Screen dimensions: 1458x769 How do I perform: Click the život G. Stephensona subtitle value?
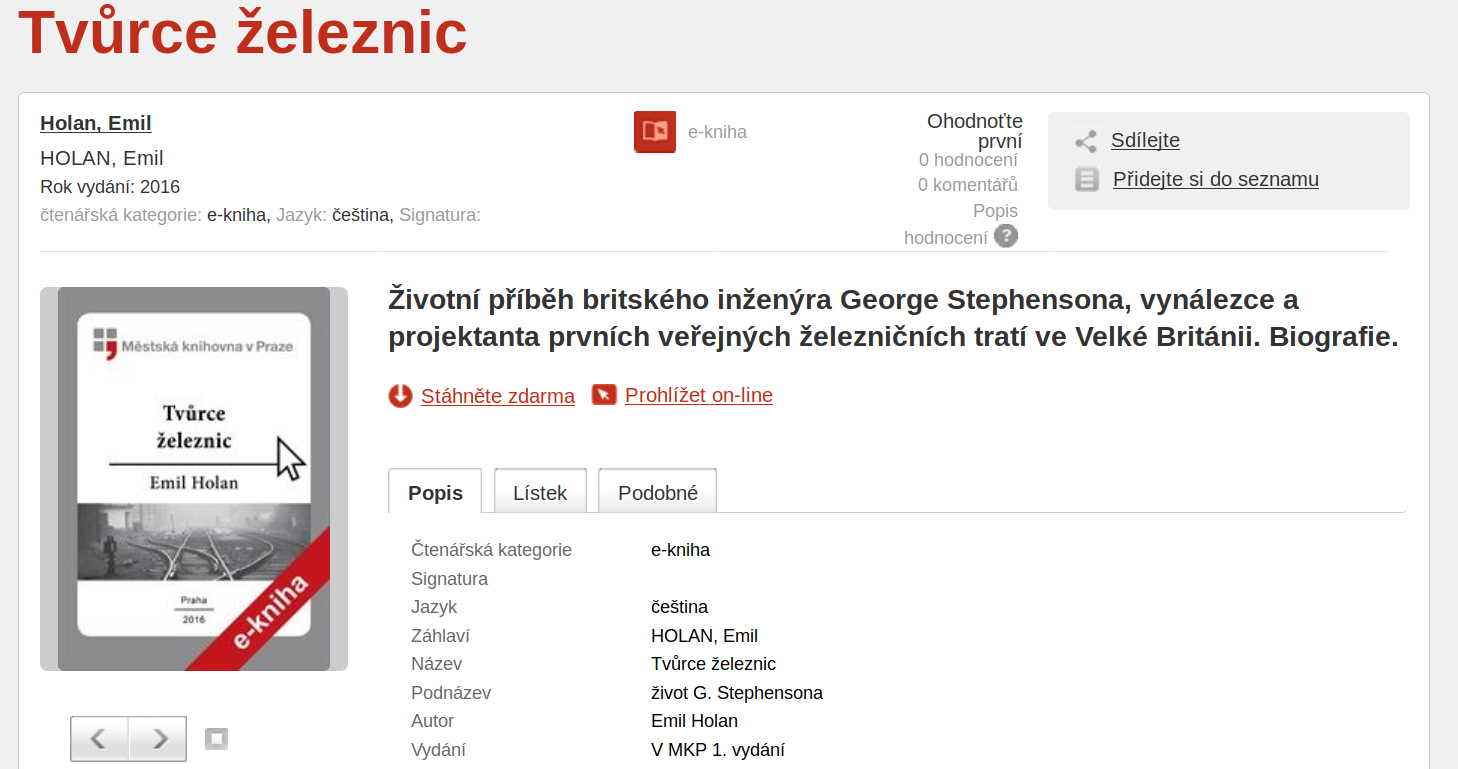tap(737, 693)
